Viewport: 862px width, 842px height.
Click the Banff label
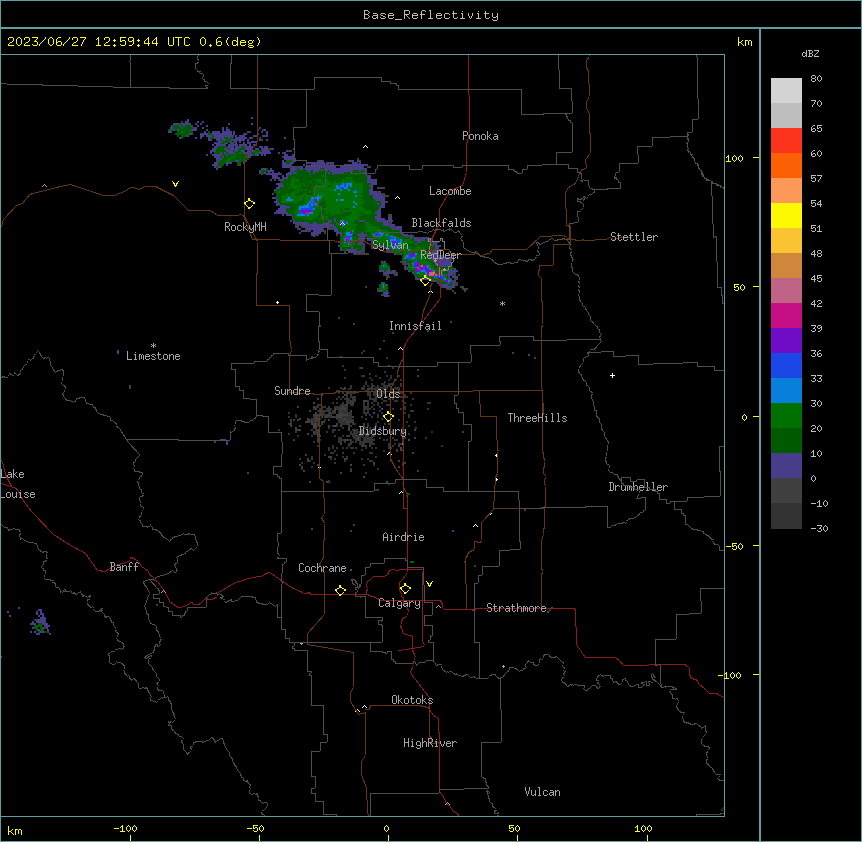coord(124,567)
